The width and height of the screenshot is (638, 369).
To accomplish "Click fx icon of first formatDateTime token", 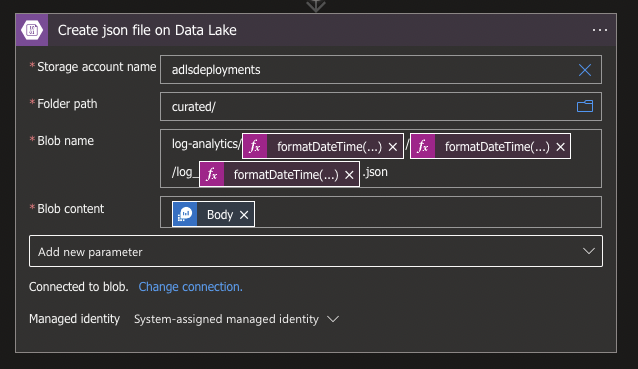I will (255, 146).
